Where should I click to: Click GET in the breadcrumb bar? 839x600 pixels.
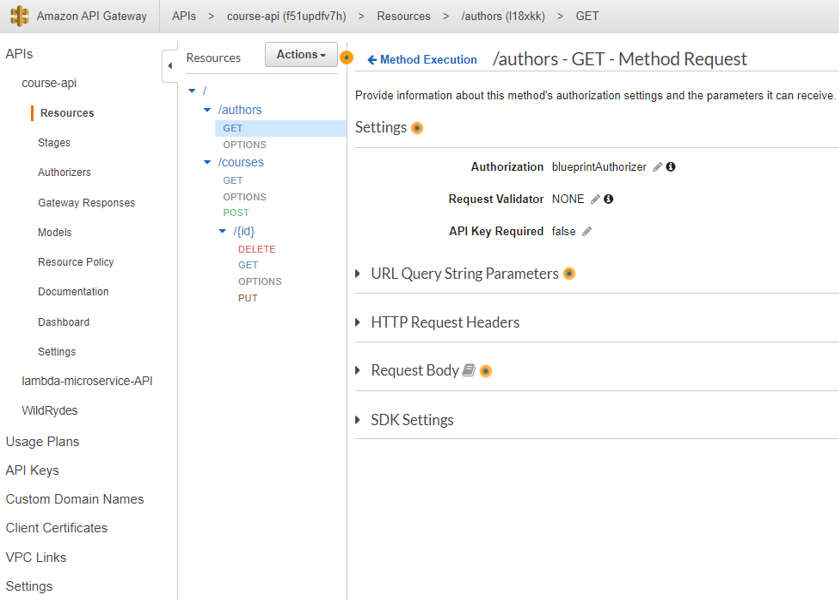pyautogui.click(x=587, y=16)
